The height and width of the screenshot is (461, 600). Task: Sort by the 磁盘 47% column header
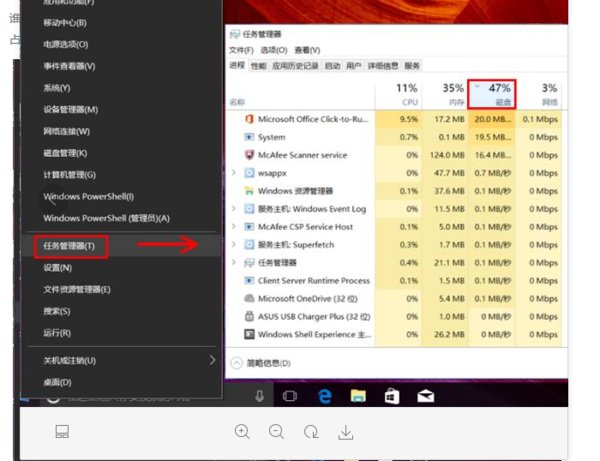click(492, 93)
